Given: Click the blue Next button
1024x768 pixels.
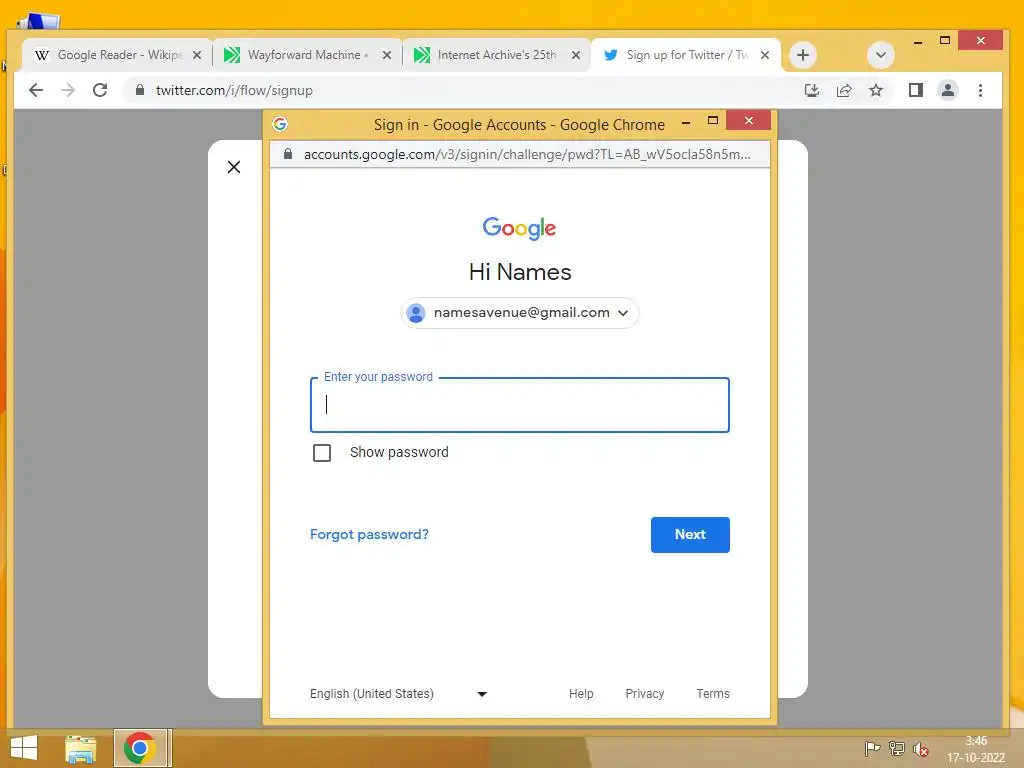Looking at the screenshot, I should [690, 535].
